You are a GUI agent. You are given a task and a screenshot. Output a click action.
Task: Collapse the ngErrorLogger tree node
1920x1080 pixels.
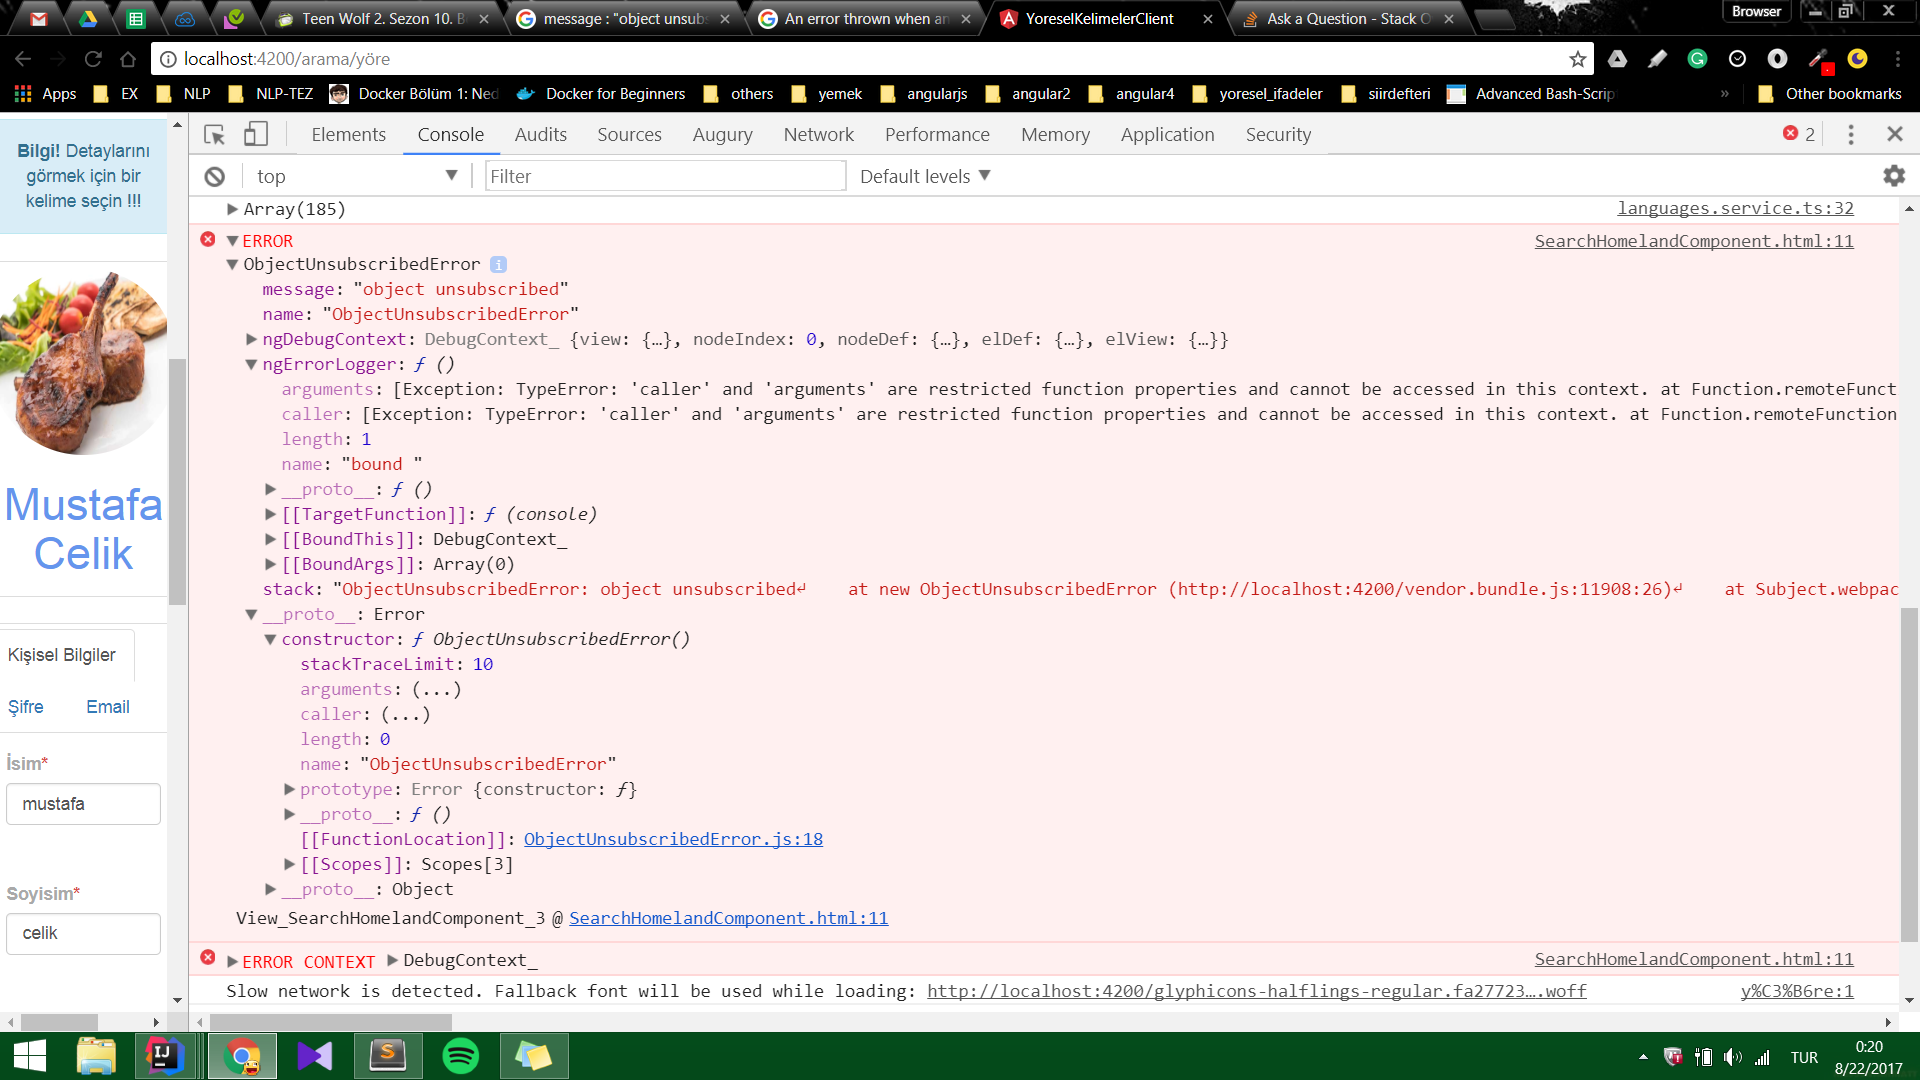251,365
